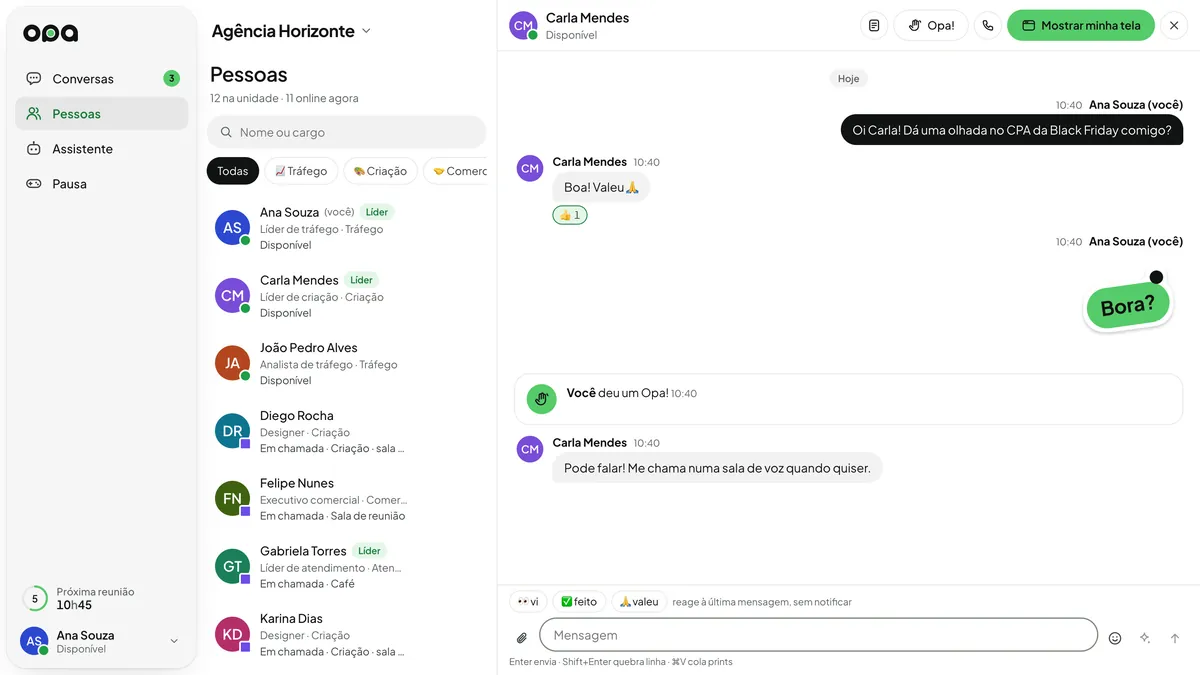Open João Pedro Alves from people list
This screenshot has width=1200, height=675.
pyautogui.click(x=346, y=364)
